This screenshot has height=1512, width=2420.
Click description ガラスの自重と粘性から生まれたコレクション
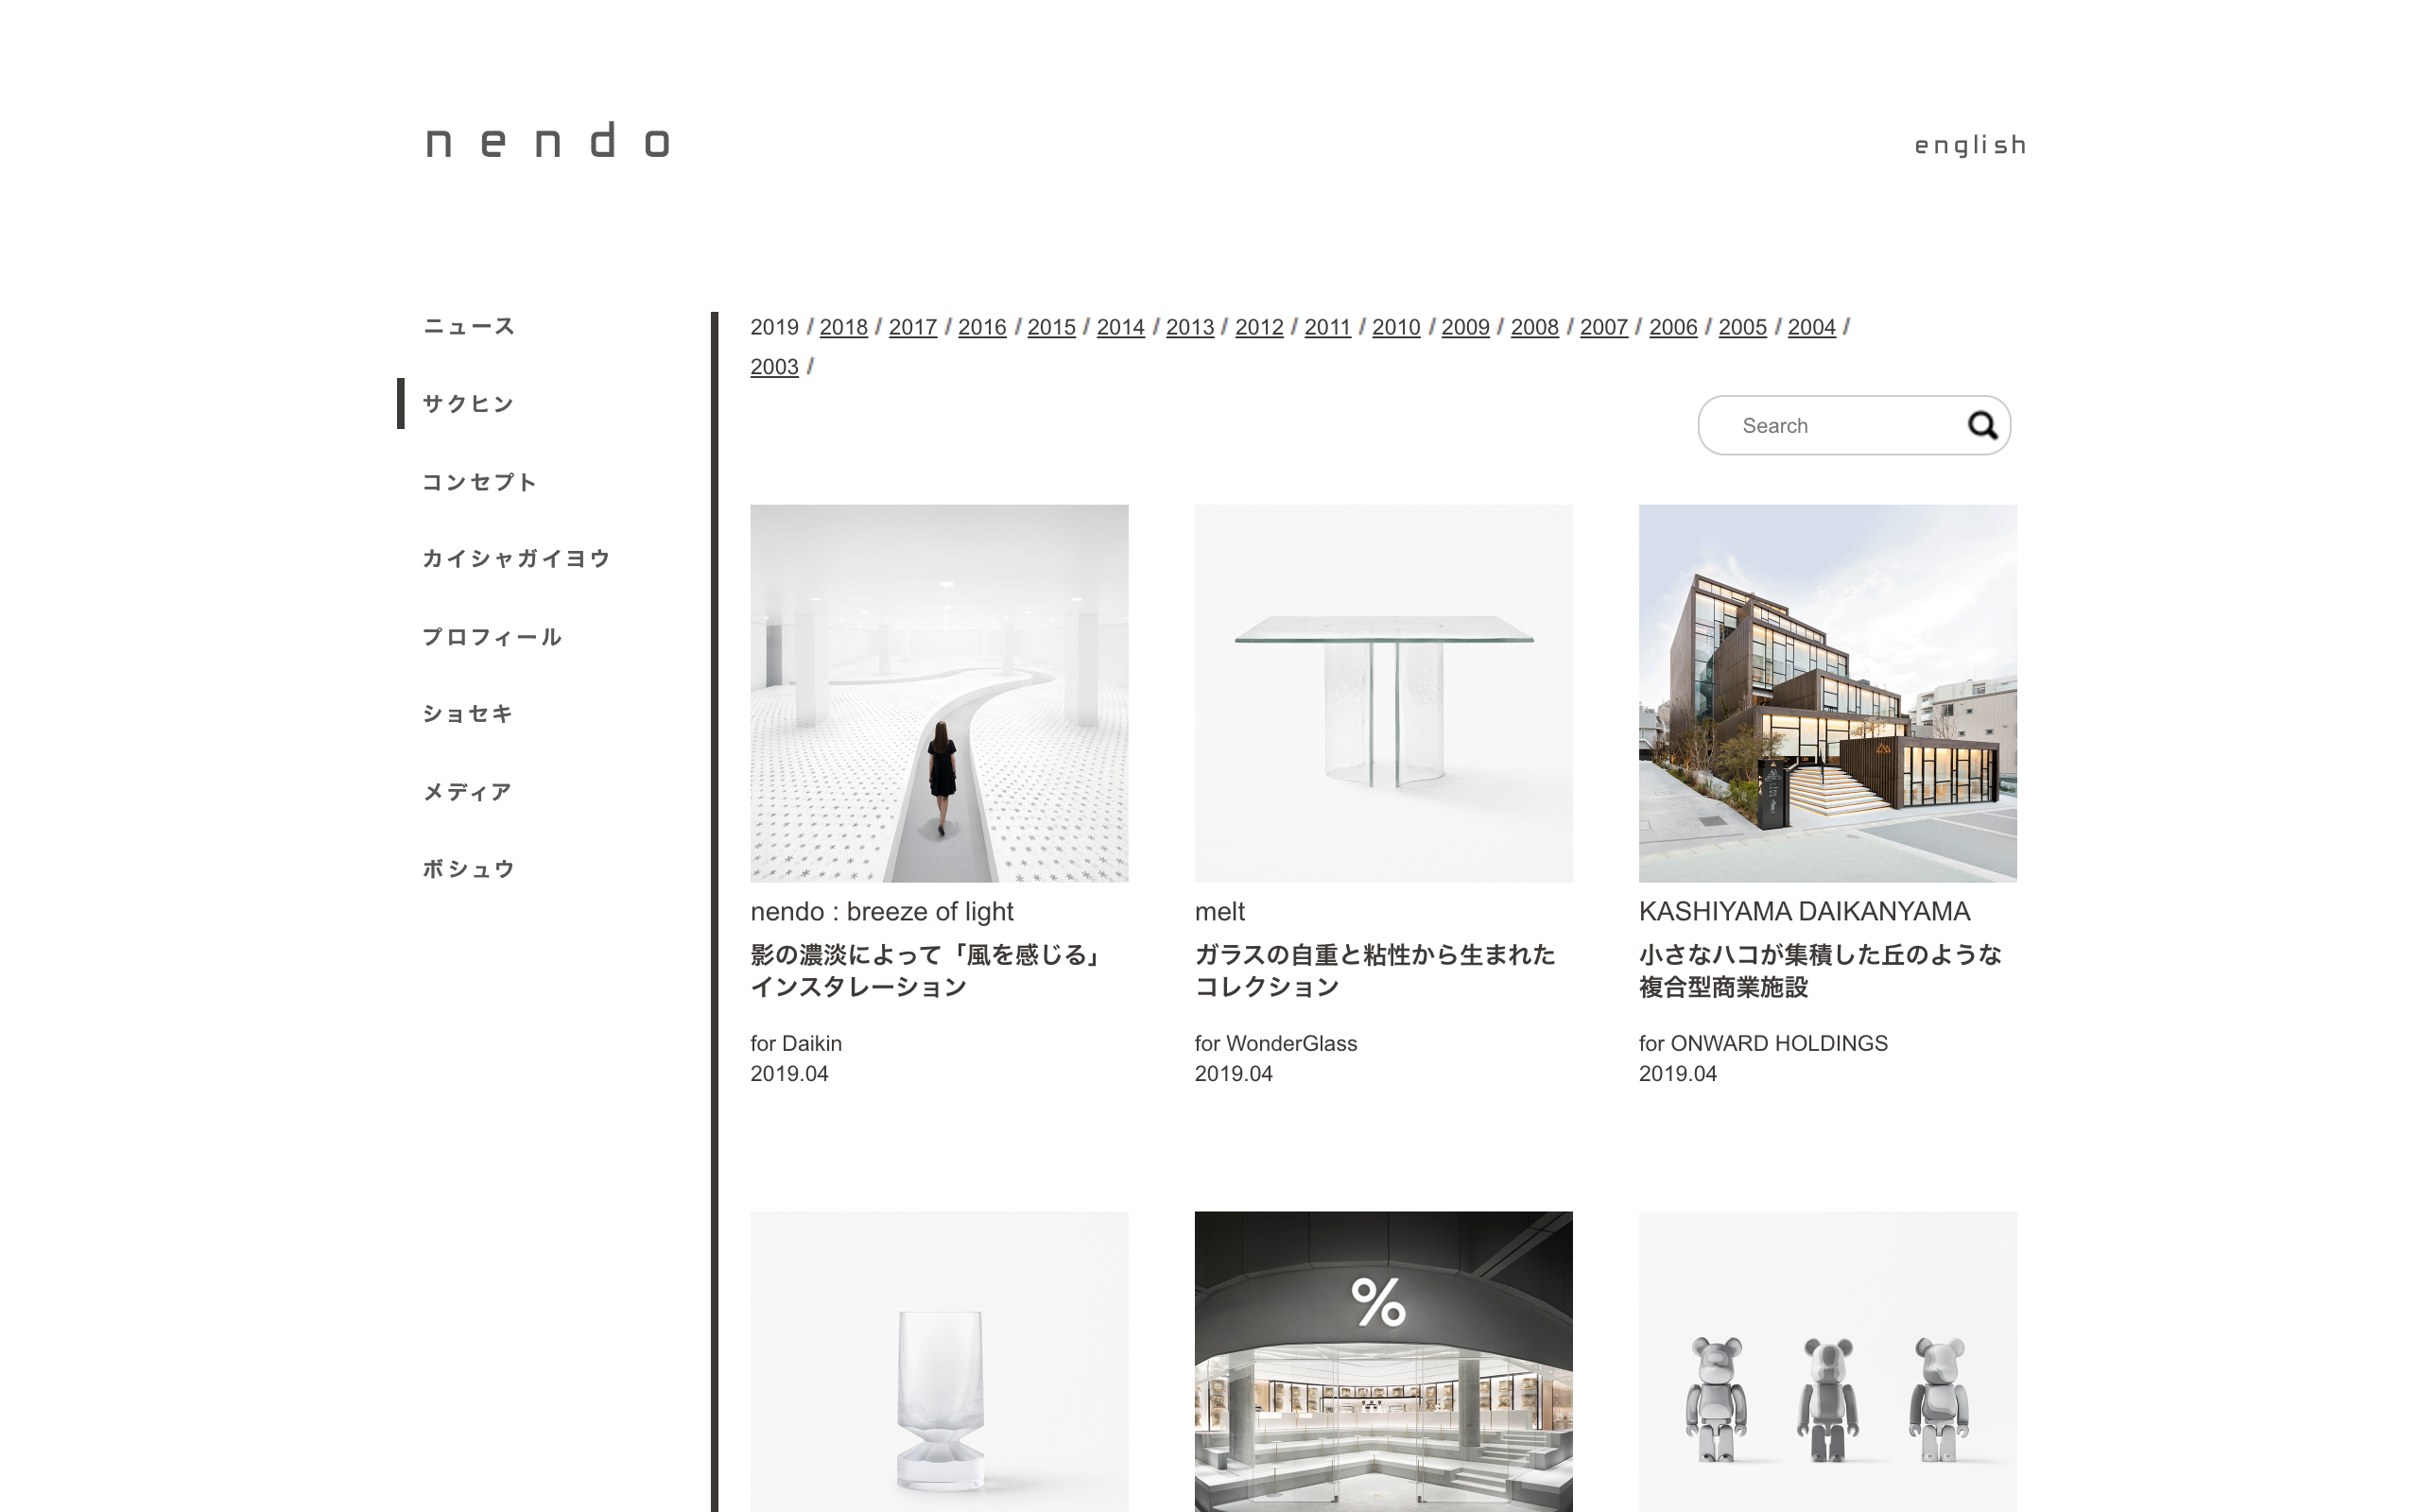[1374, 970]
